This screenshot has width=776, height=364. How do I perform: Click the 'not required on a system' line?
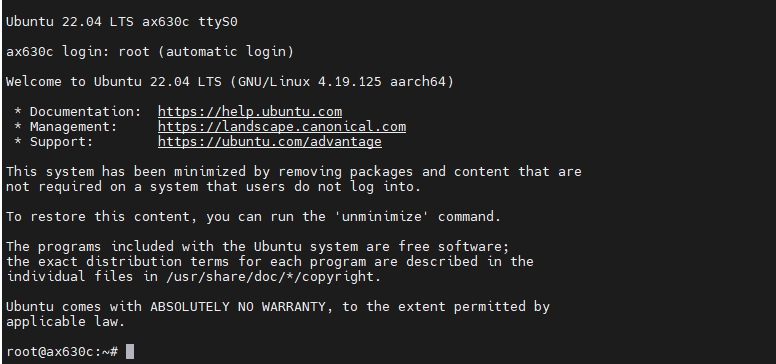[x=213, y=186]
